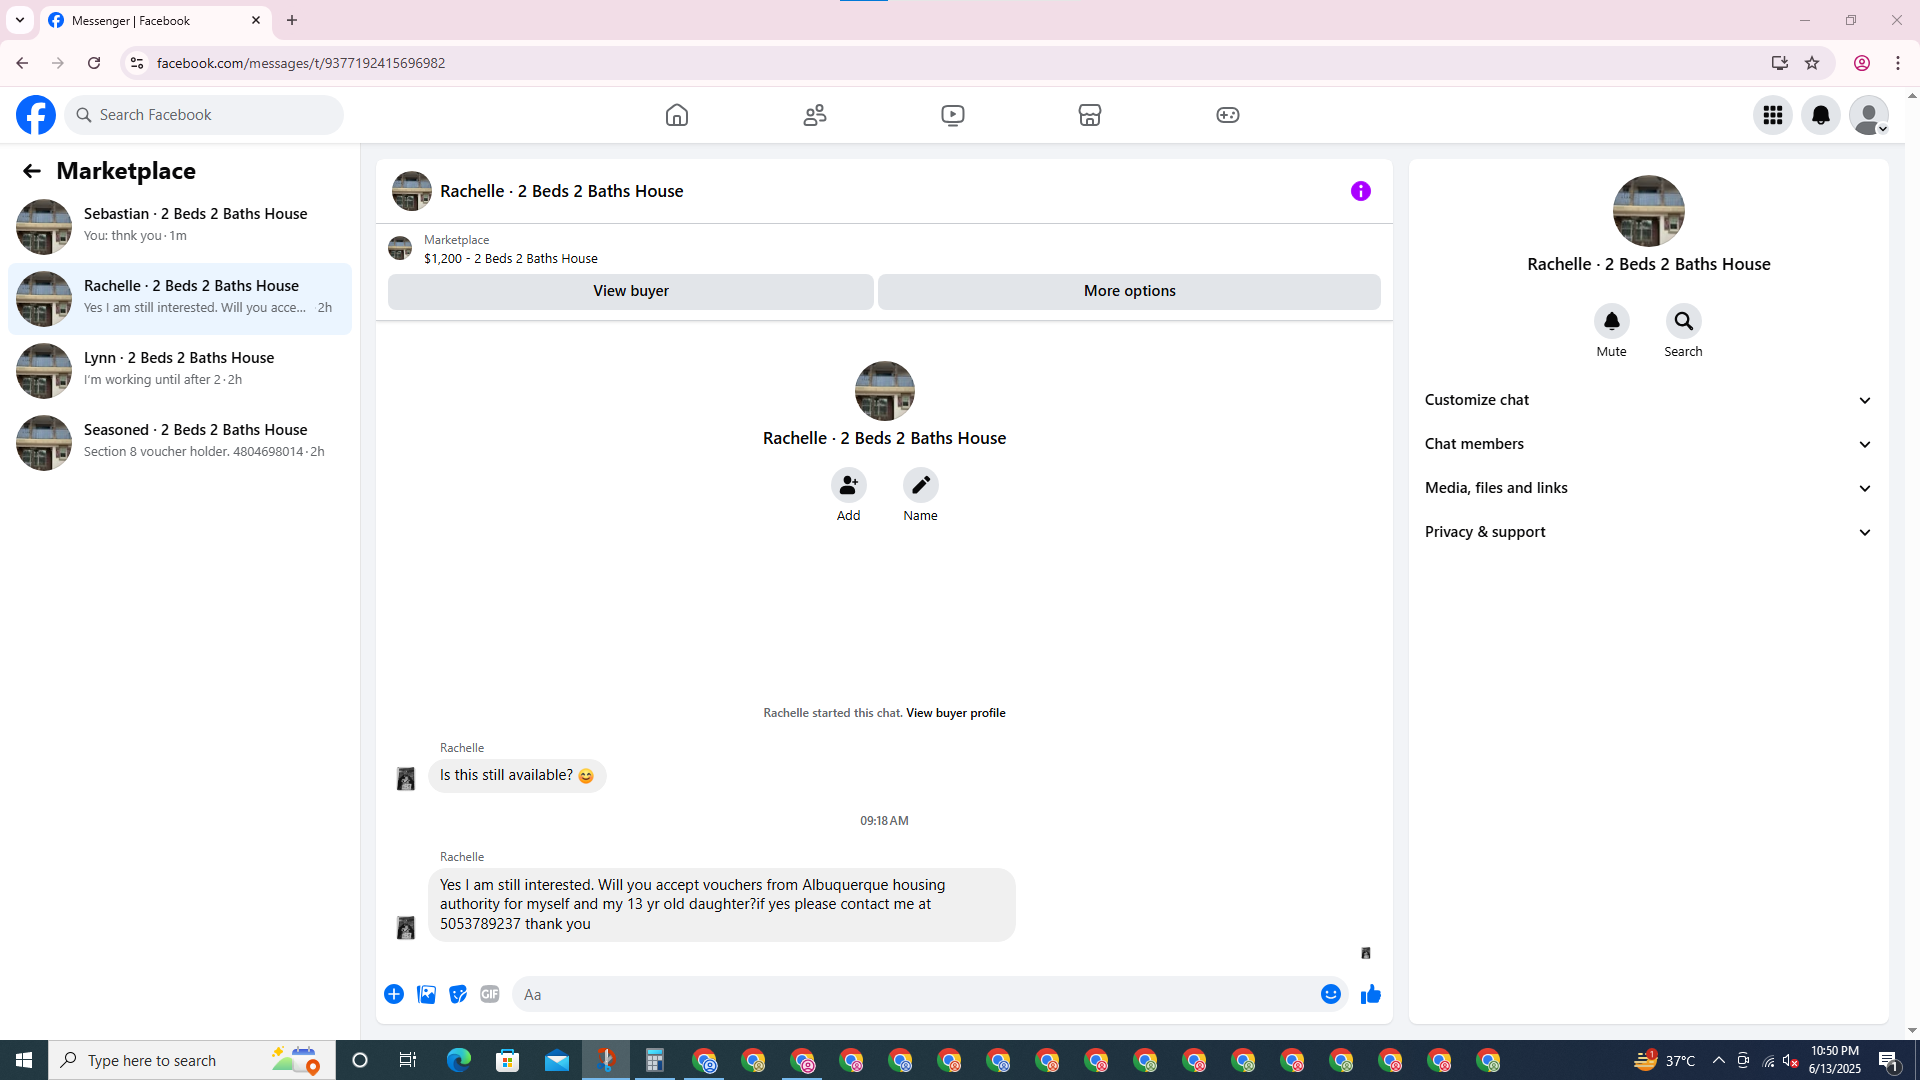Expand Media, files and links section
Image resolution: width=1920 pixels, height=1080 pixels.
tap(1648, 488)
